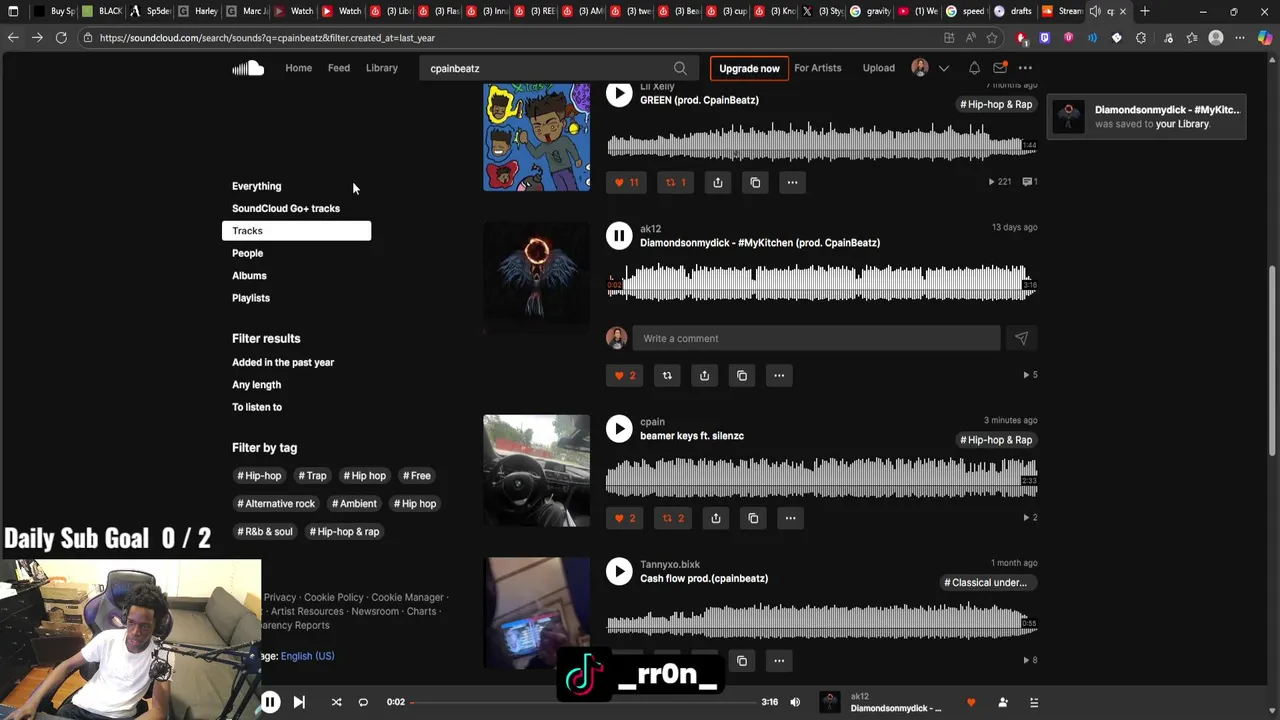This screenshot has width=1280, height=720.
Task: Filter by #Alternative rock tag
Action: [x=276, y=504]
